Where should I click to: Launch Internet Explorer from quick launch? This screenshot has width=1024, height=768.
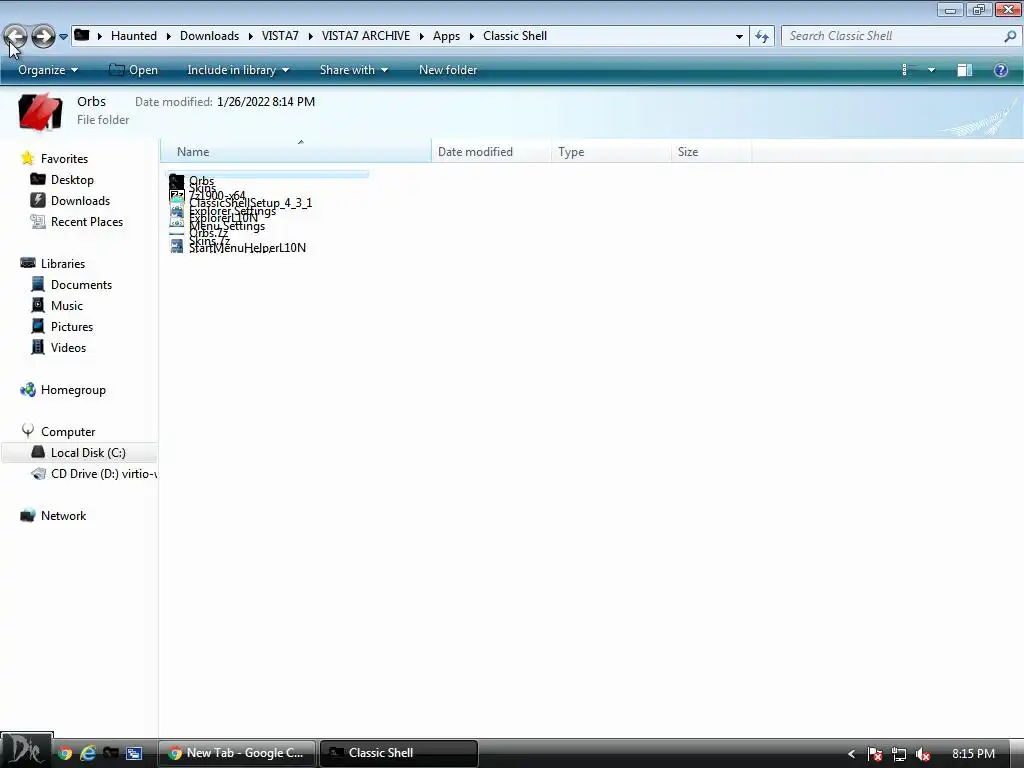[88, 753]
